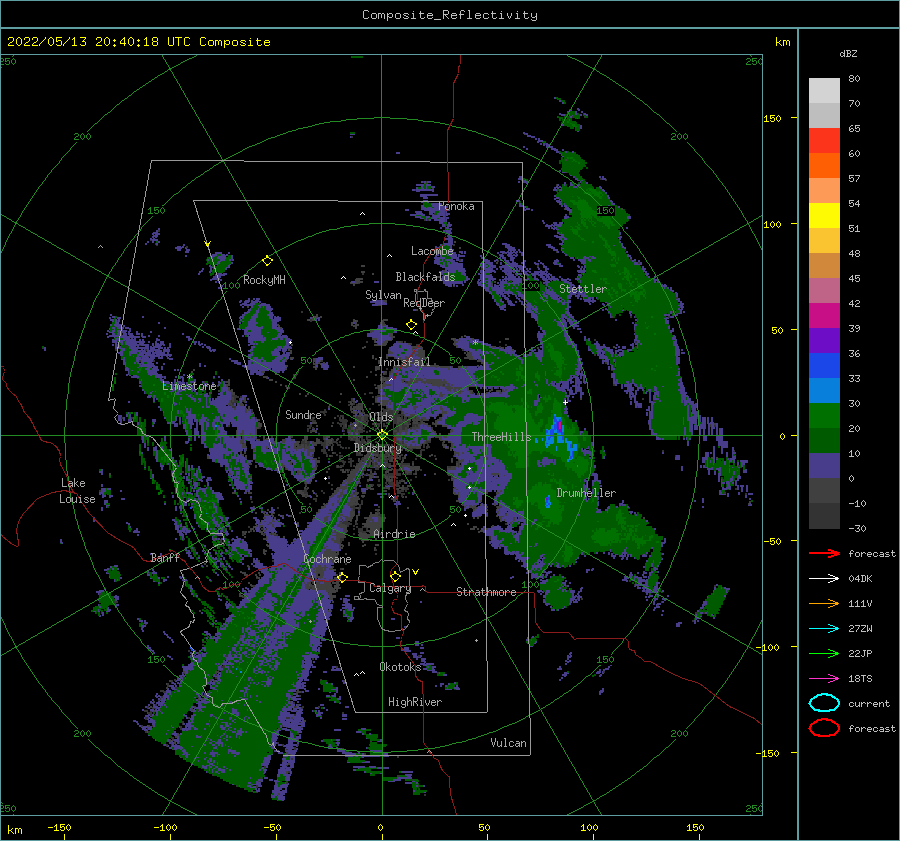Click the Composite_Reflectivity title

(450, 15)
